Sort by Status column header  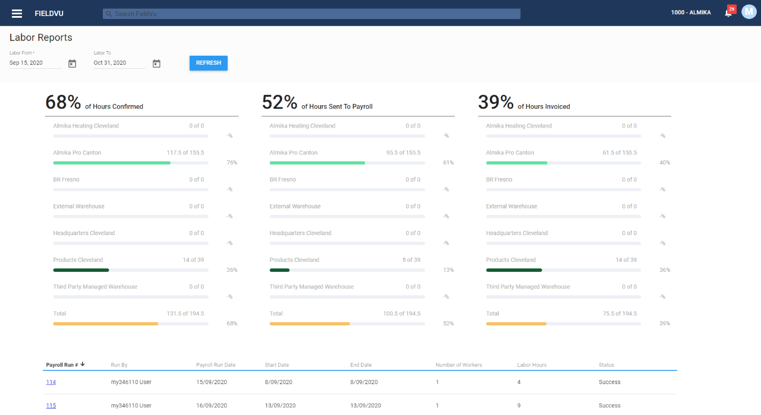click(x=606, y=365)
